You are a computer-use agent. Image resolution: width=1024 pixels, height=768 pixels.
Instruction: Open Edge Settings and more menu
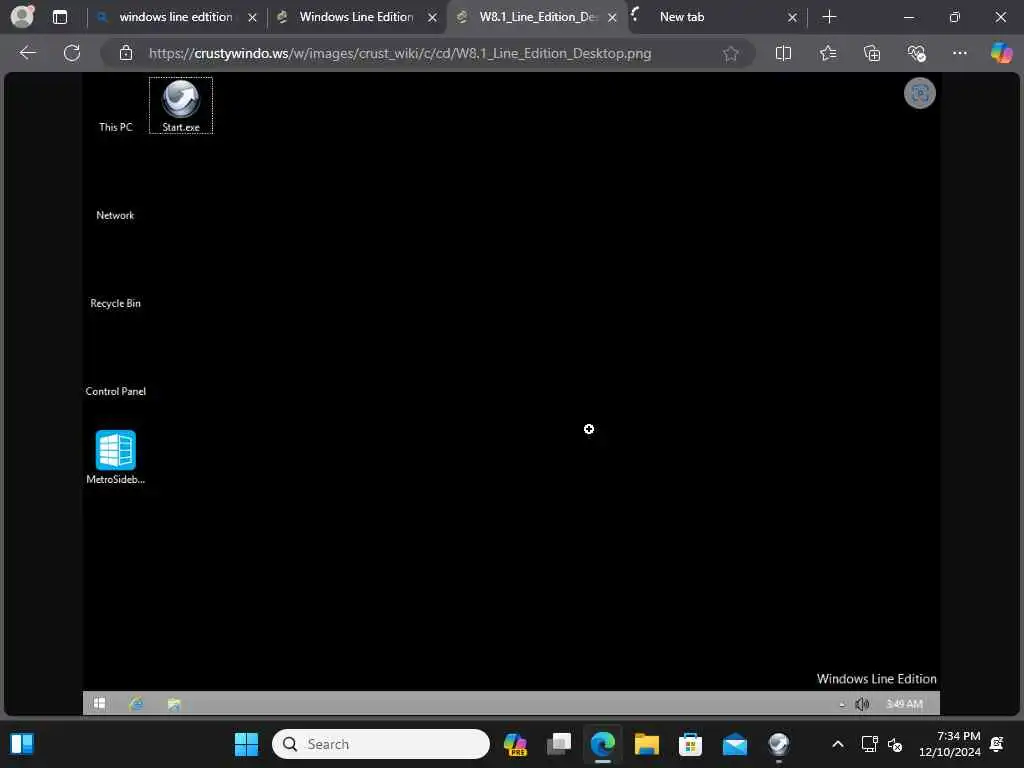[959, 53]
